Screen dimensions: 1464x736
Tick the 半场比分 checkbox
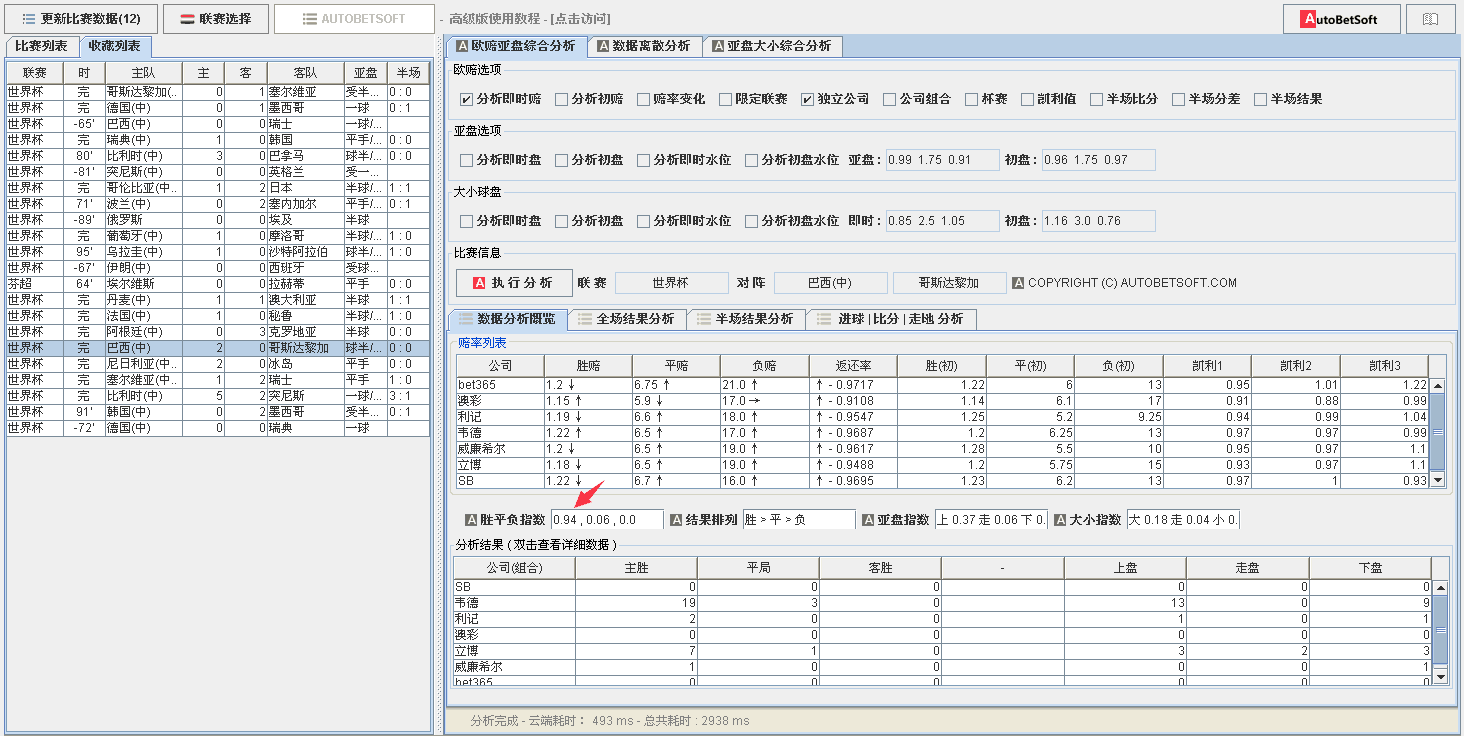pyautogui.click(x=1097, y=99)
